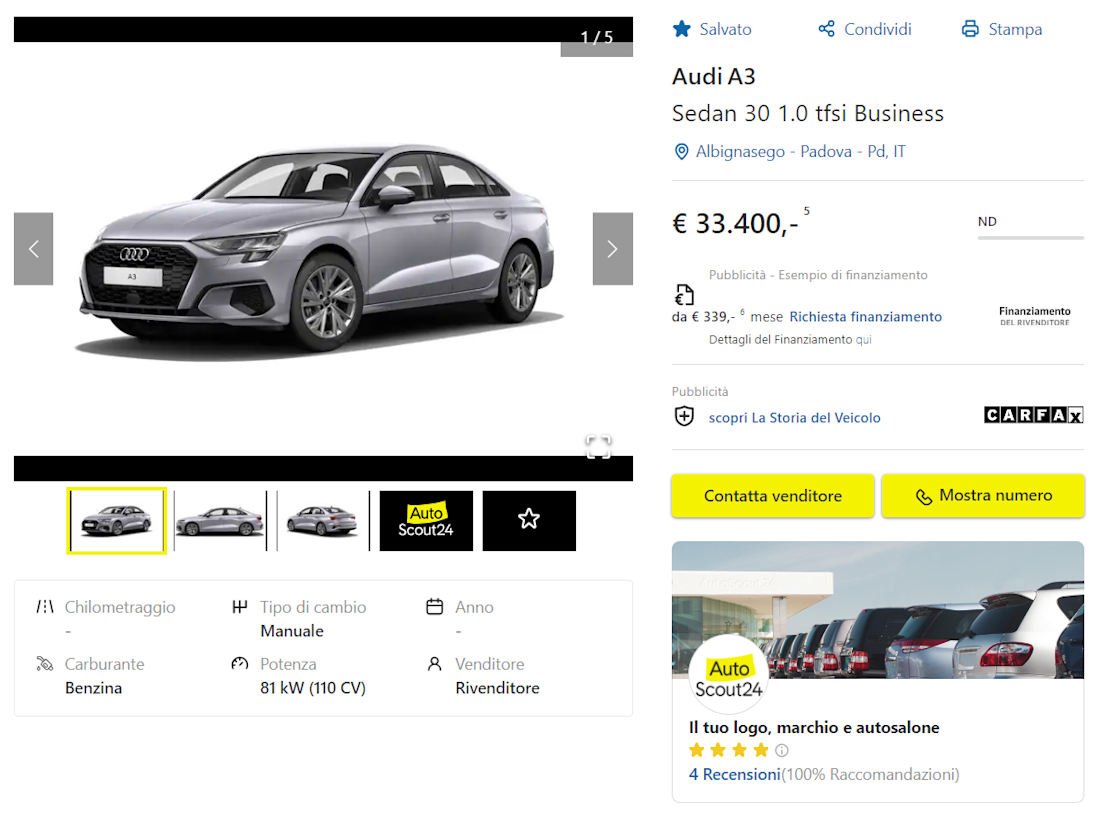The image size is (1100, 814).
Task: Click the Condividi share icon
Action: (826, 29)
